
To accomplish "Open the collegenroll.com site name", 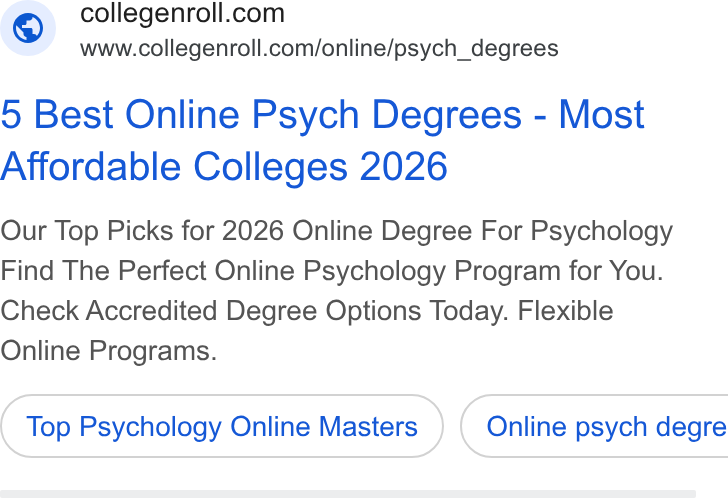I will (182, 13).
